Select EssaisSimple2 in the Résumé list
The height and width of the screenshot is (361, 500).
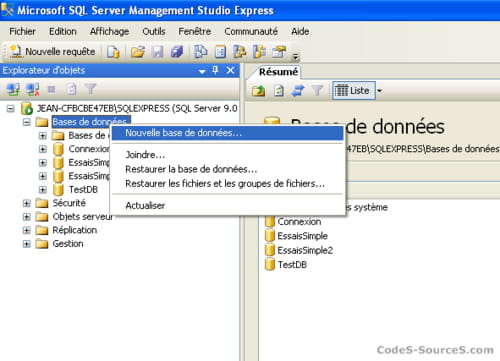pos(305,250)
